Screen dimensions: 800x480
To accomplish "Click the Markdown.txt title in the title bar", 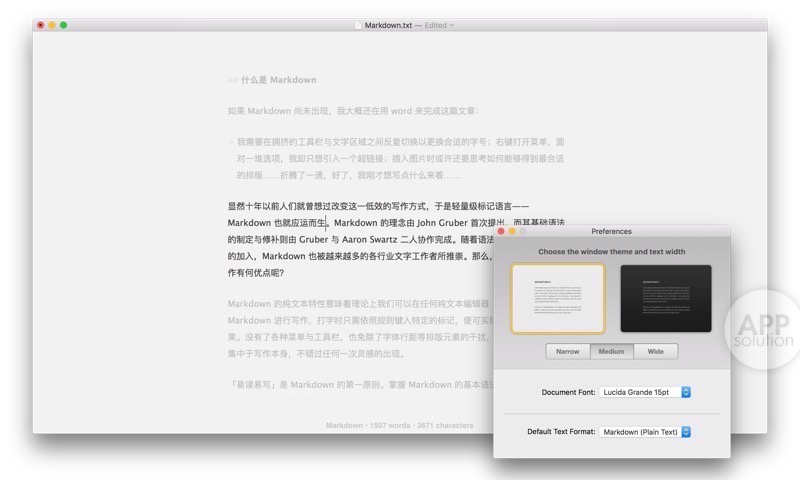I will click(x=388, y=25).
